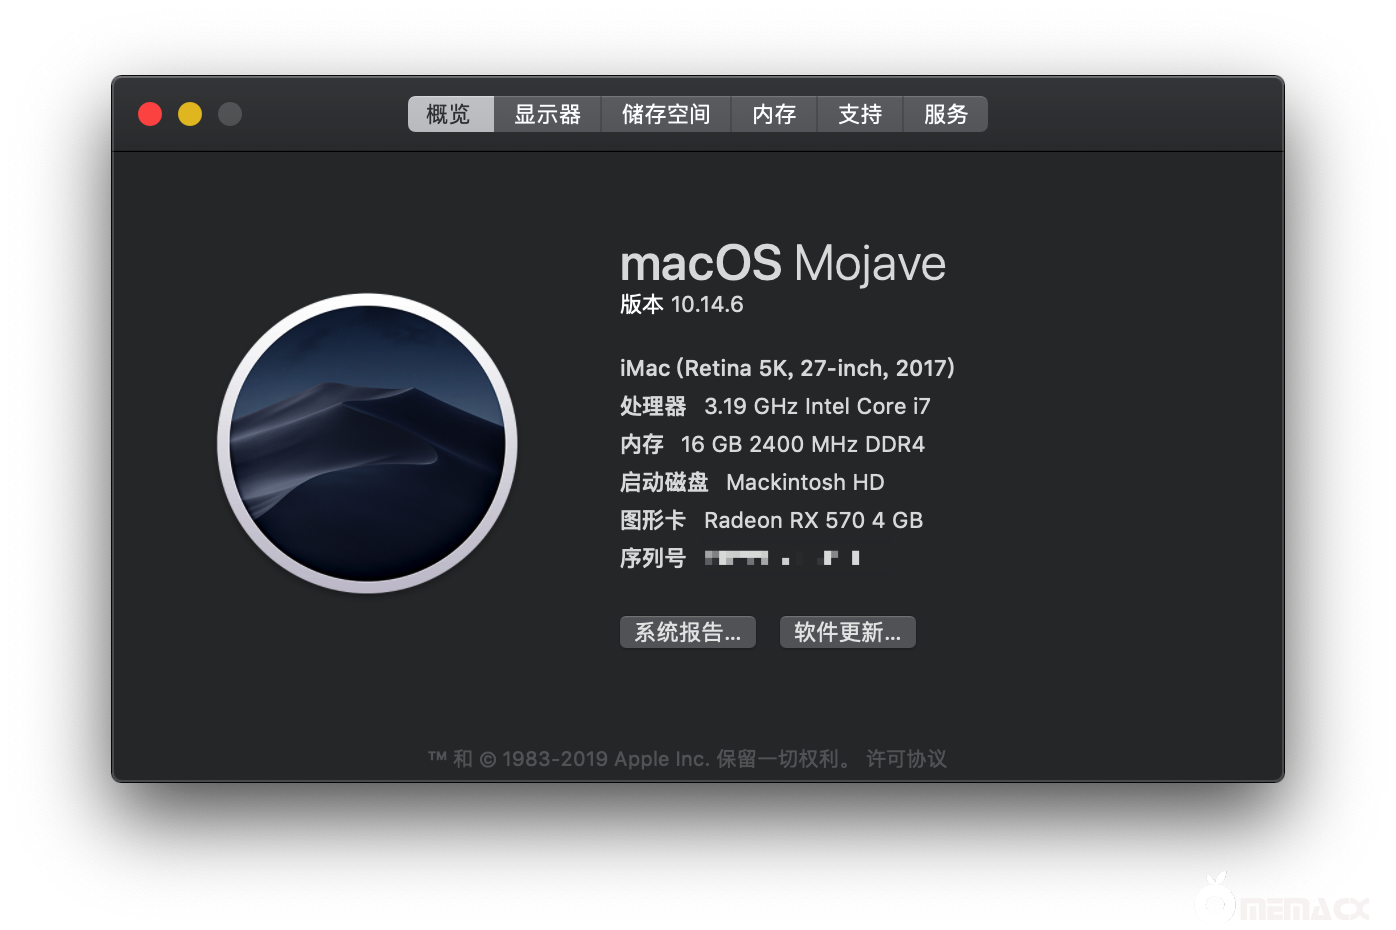Switch to the 显示器 tab
Screen dimensions: 1396x930
(547, 114)
